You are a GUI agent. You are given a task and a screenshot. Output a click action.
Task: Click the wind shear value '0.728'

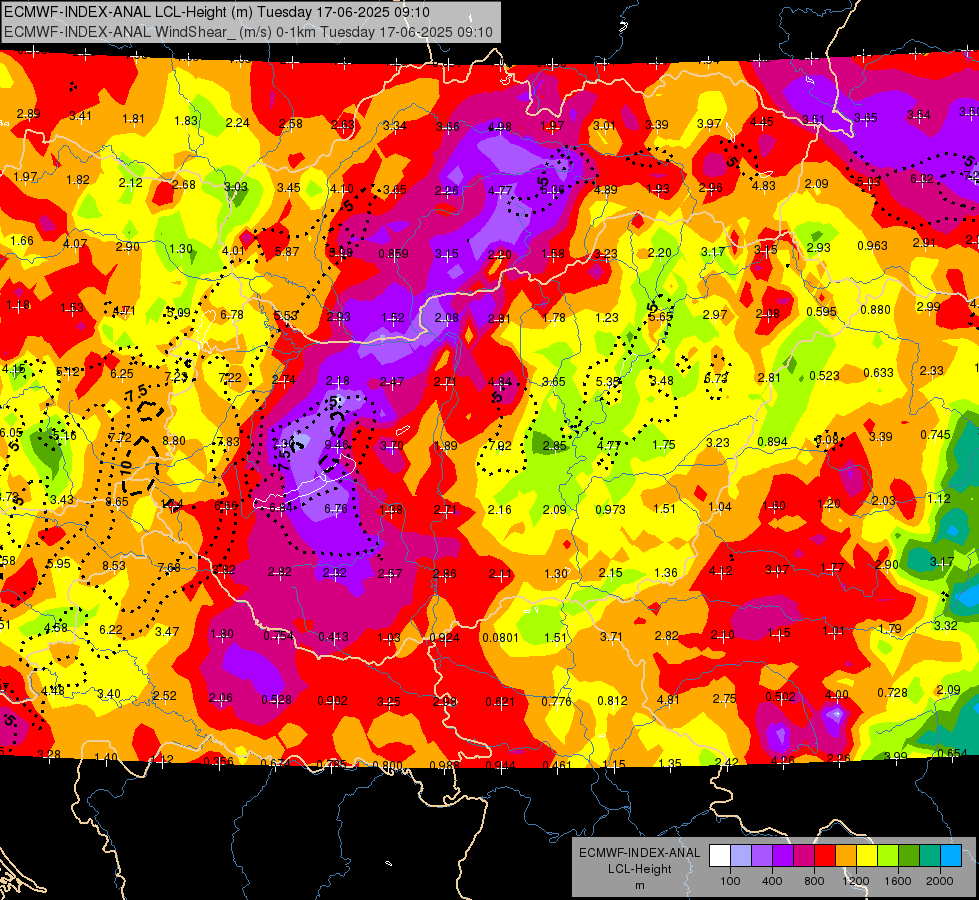892,693
